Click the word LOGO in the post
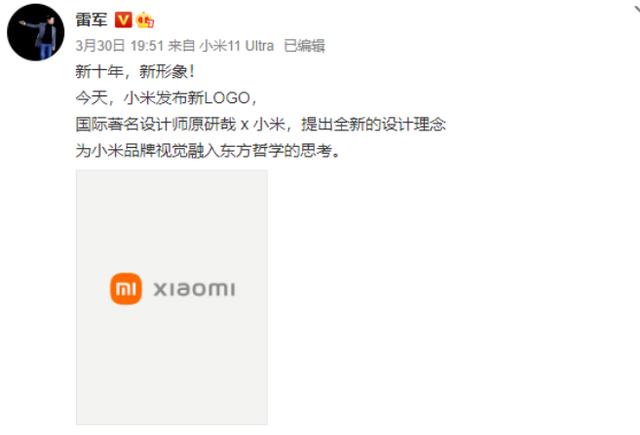 coord(227,98)
